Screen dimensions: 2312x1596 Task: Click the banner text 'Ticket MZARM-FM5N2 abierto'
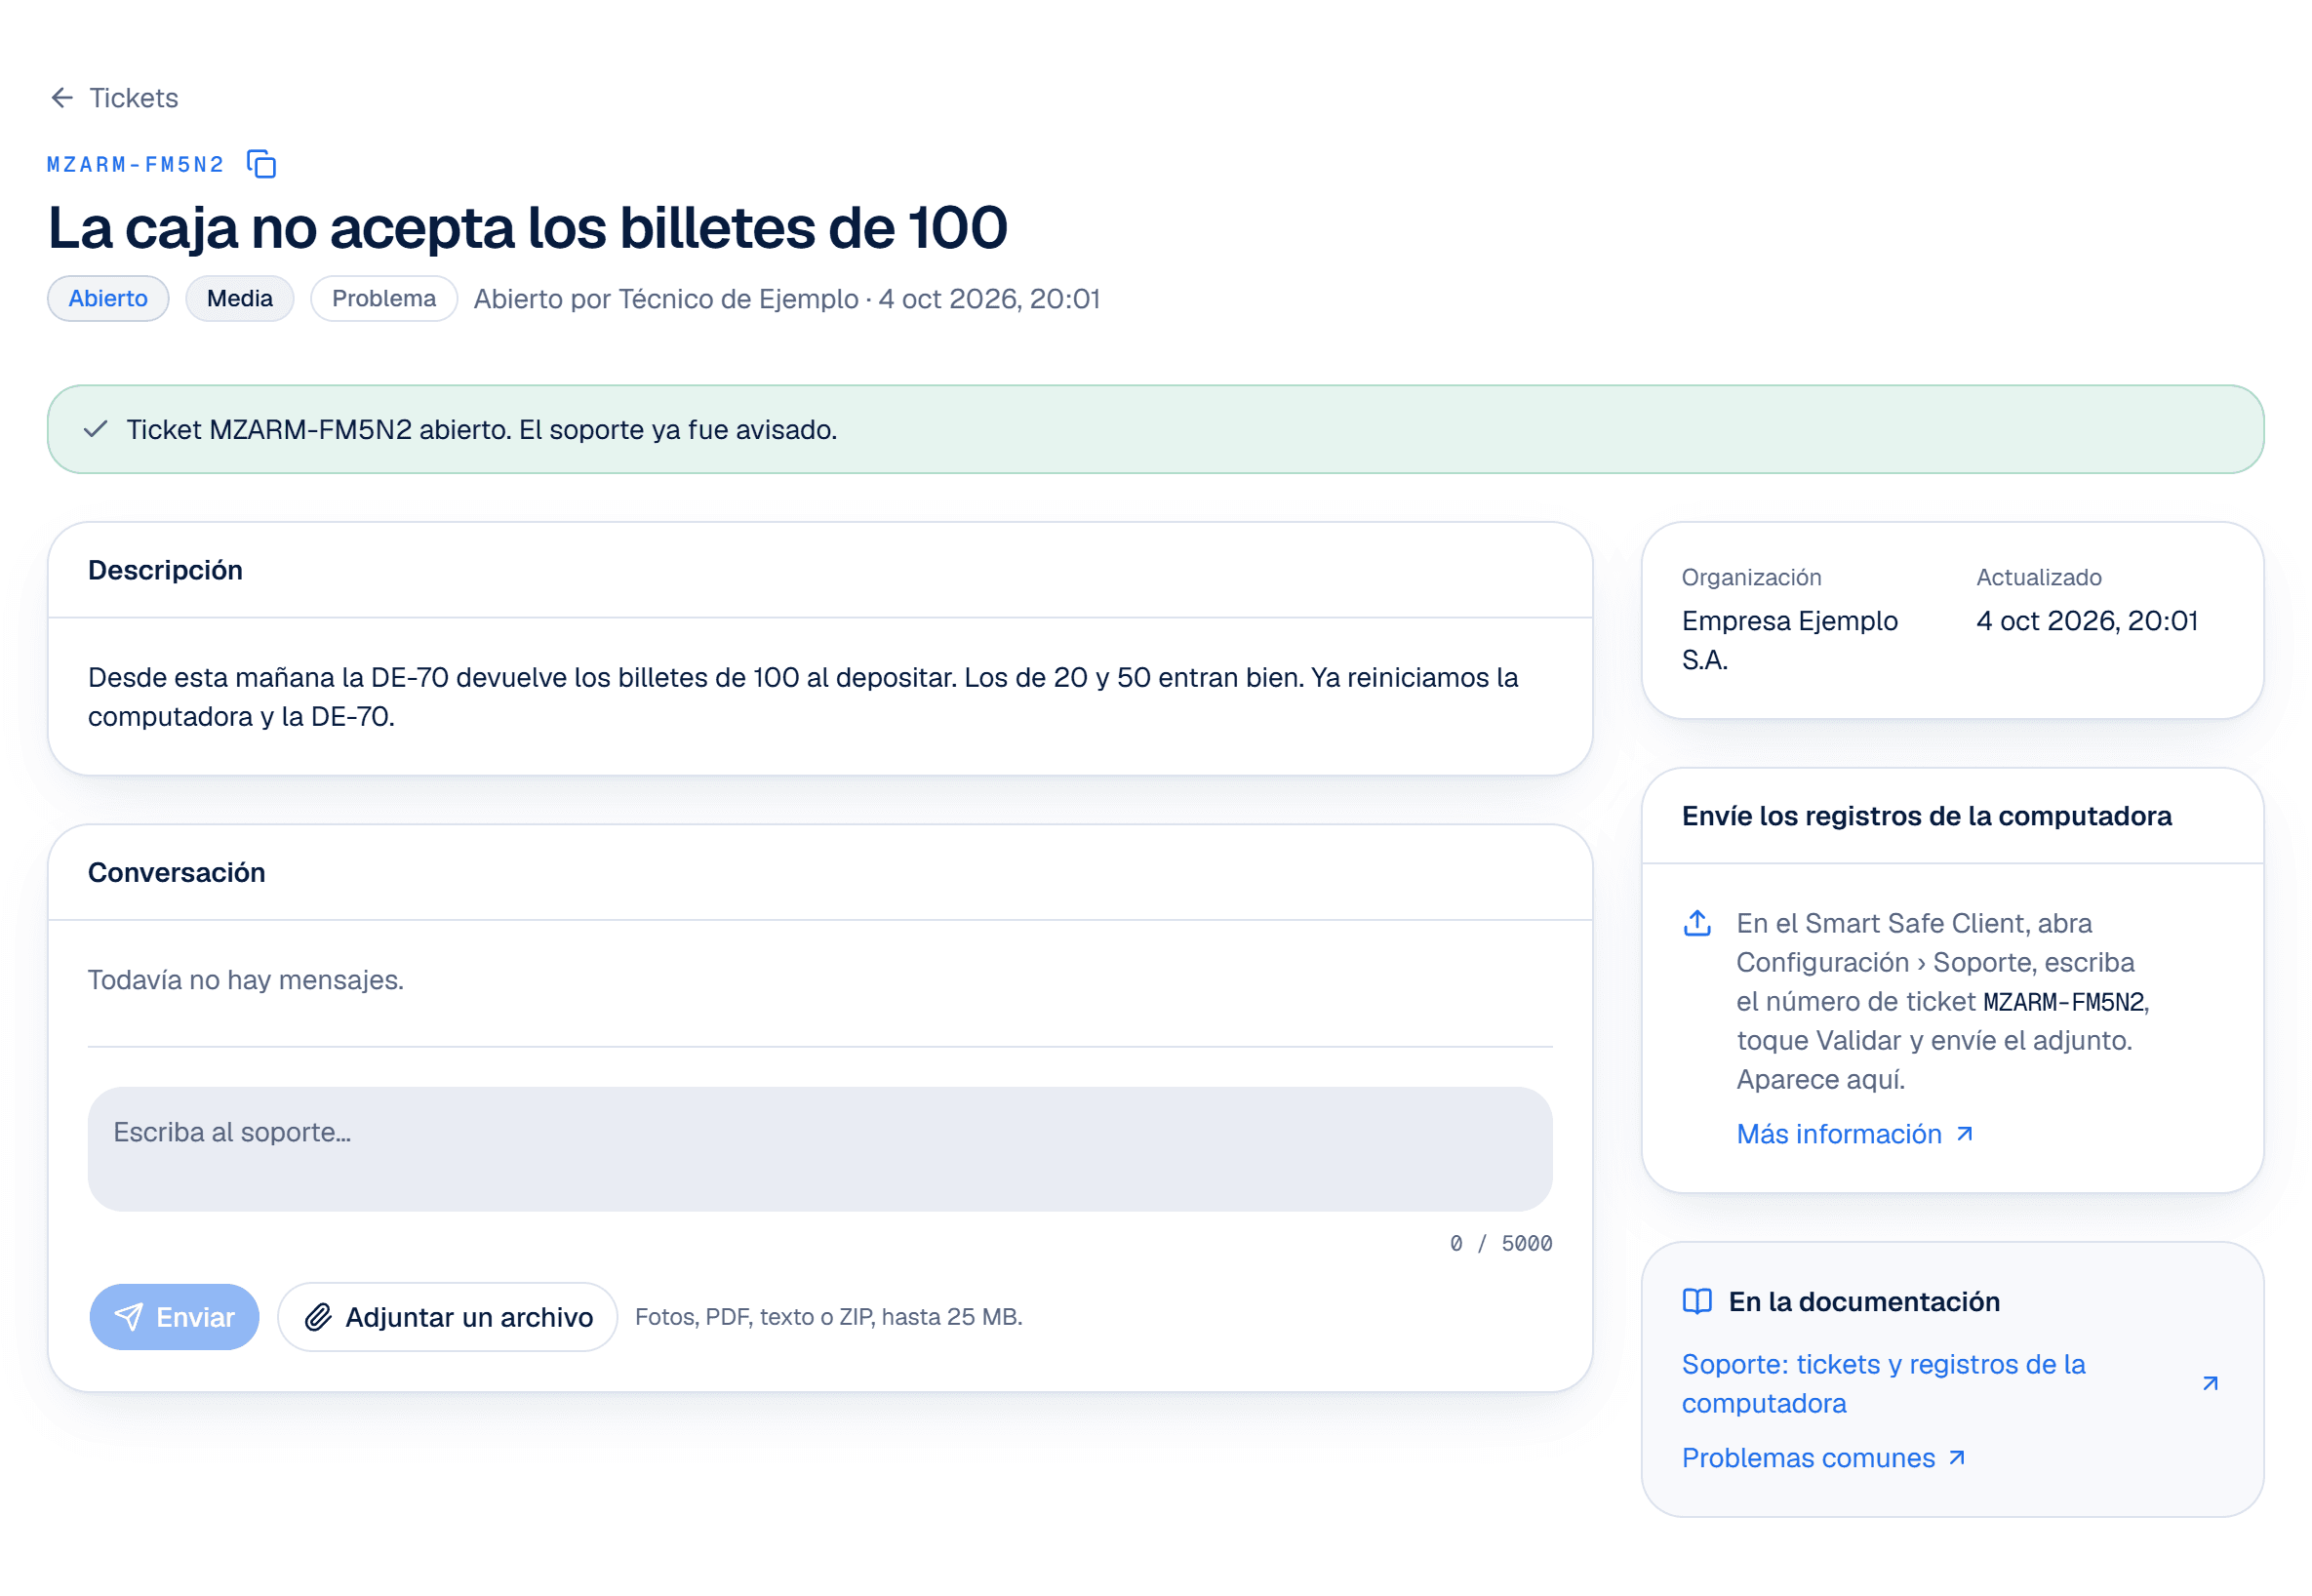click(x=319, y=430)
